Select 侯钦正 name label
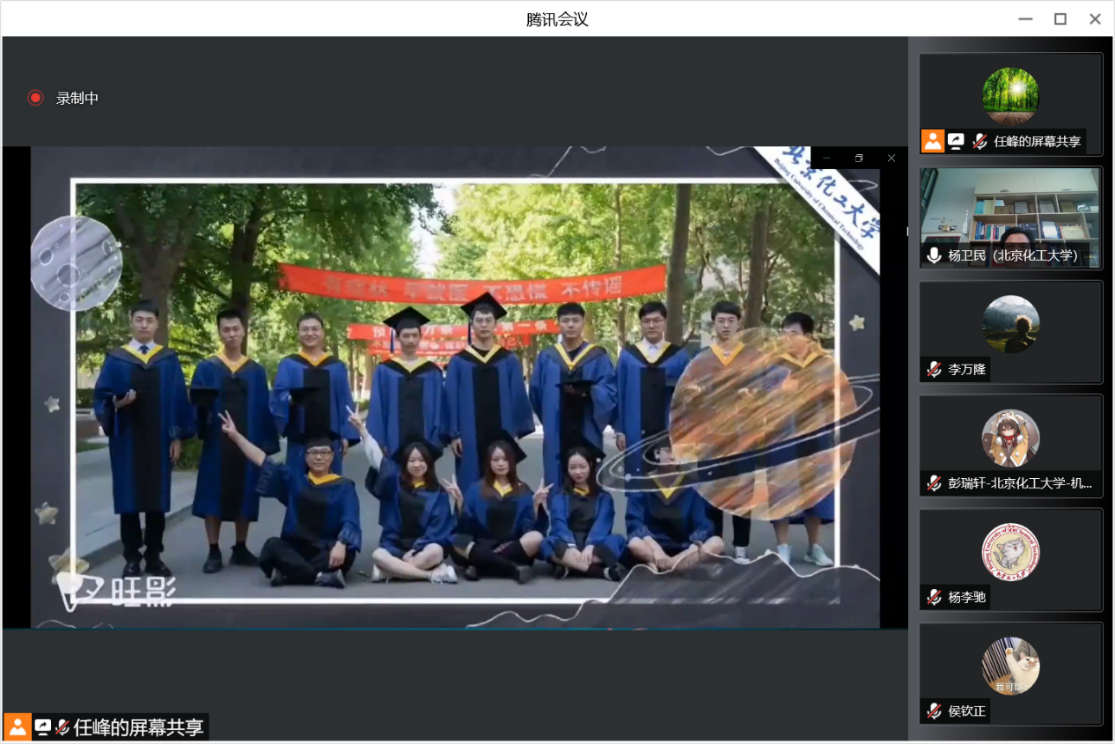The height and width of the screenshot is (744, 1115). 966,711
